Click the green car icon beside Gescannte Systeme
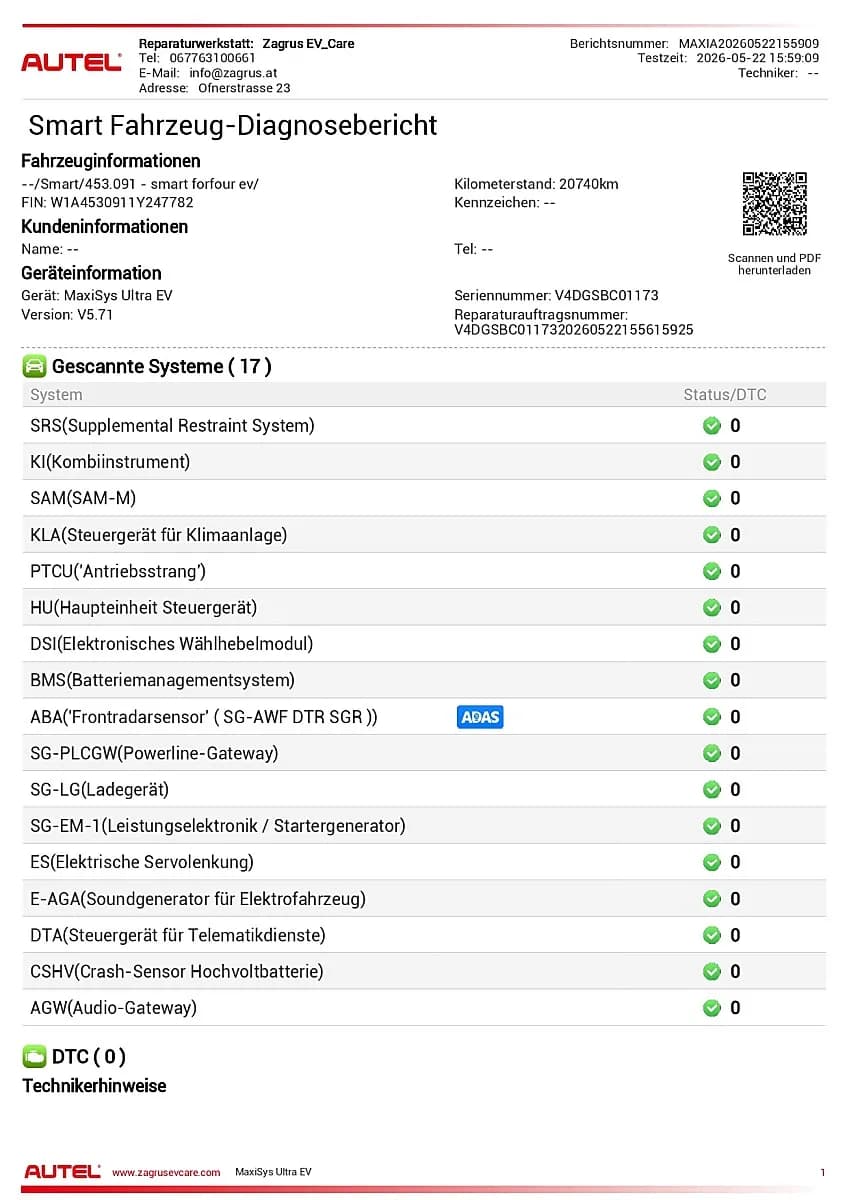The image size is (849, 1200). pos(34,367)
